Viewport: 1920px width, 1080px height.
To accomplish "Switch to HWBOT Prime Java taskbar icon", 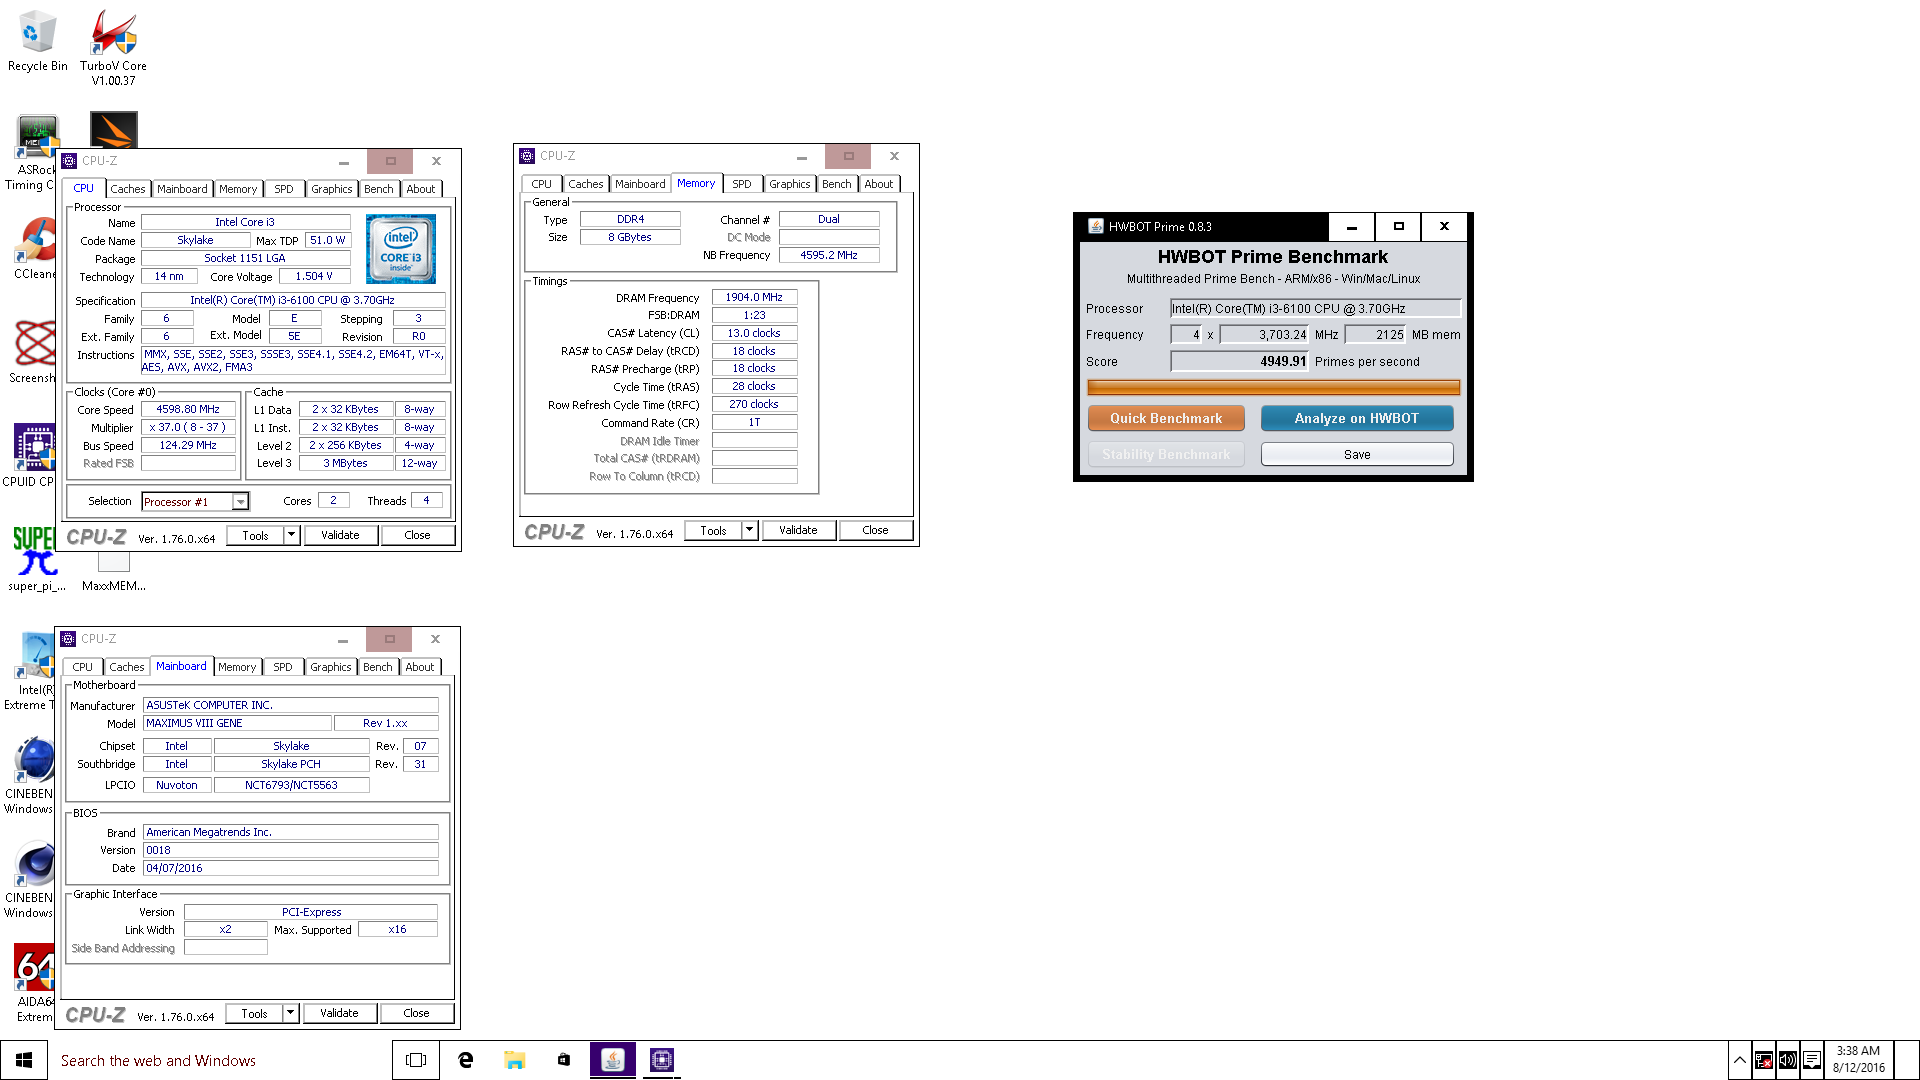I will [x=612, y=1060].
